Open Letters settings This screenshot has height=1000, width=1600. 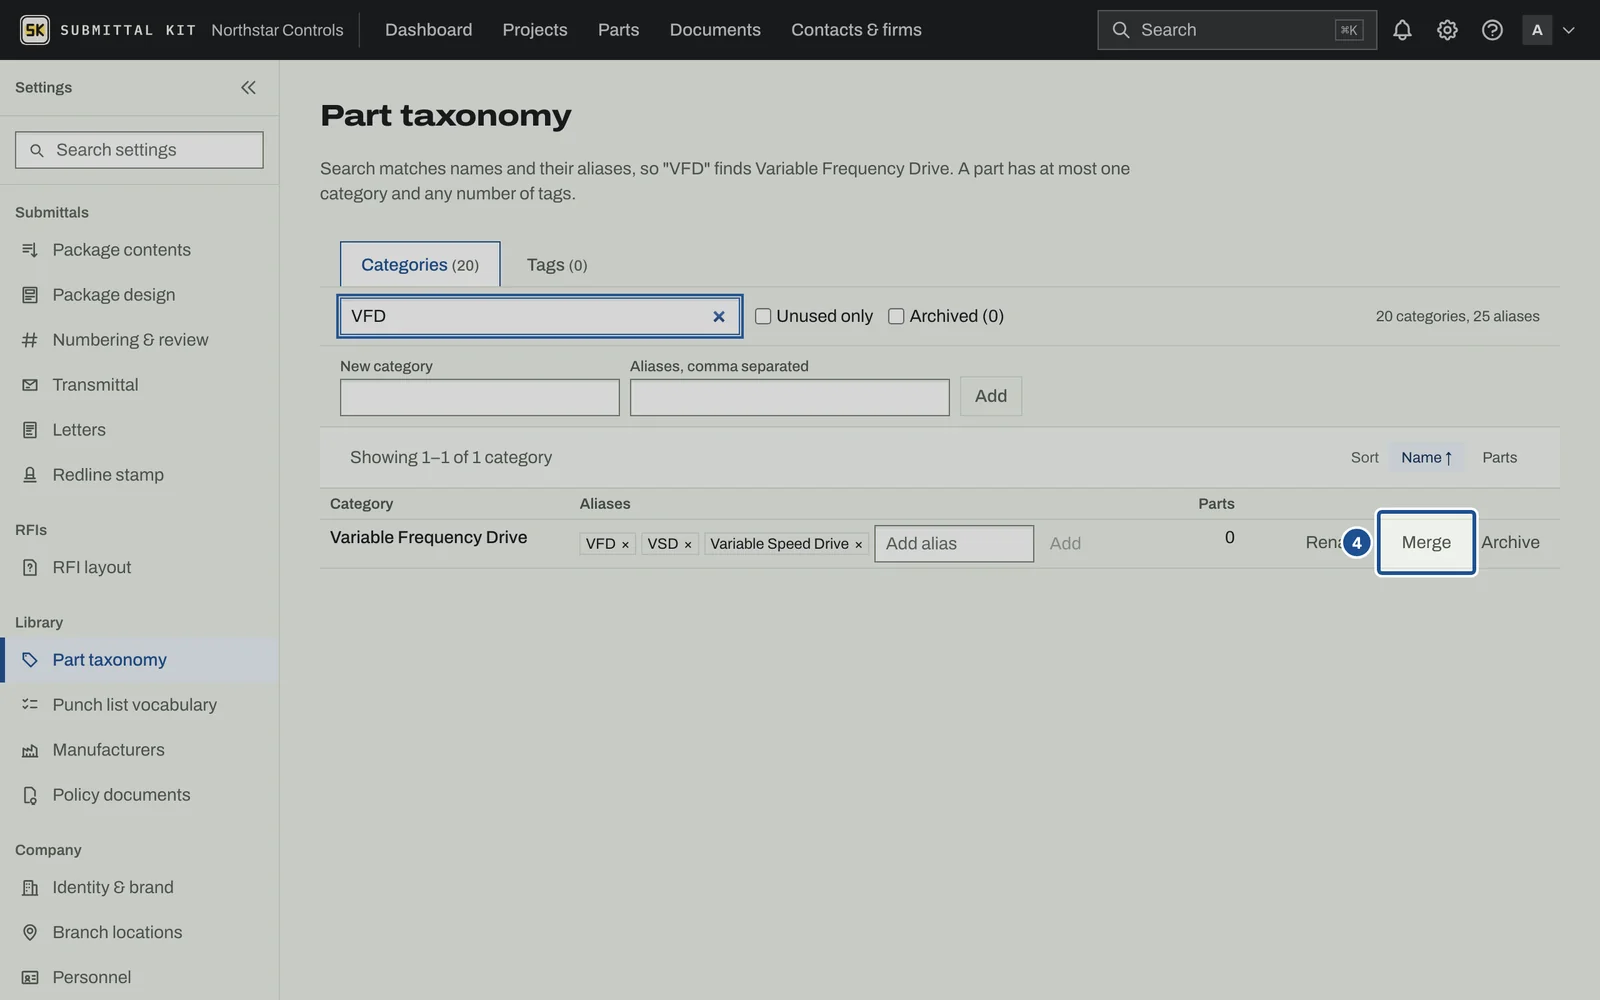pos(139,430)
